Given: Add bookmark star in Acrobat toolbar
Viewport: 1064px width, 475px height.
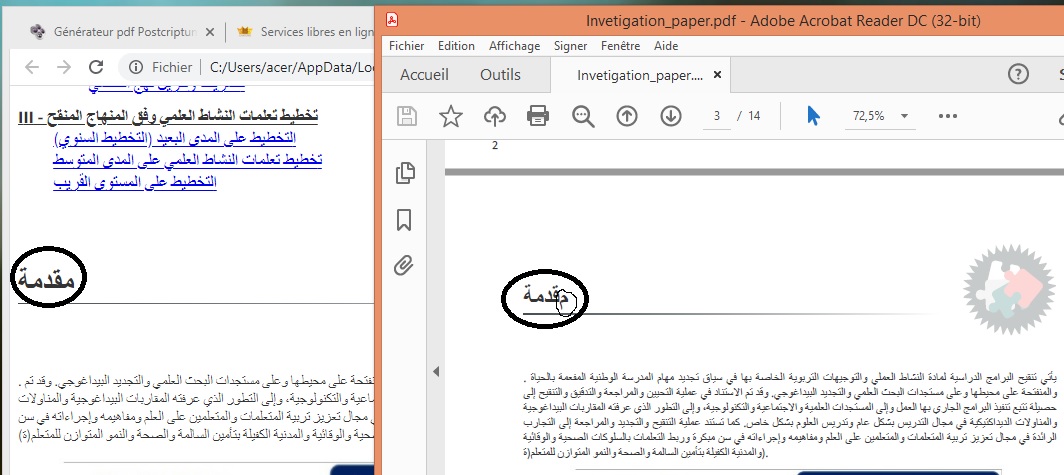Looking at the screenshot, I should click(x=451, y=116).
